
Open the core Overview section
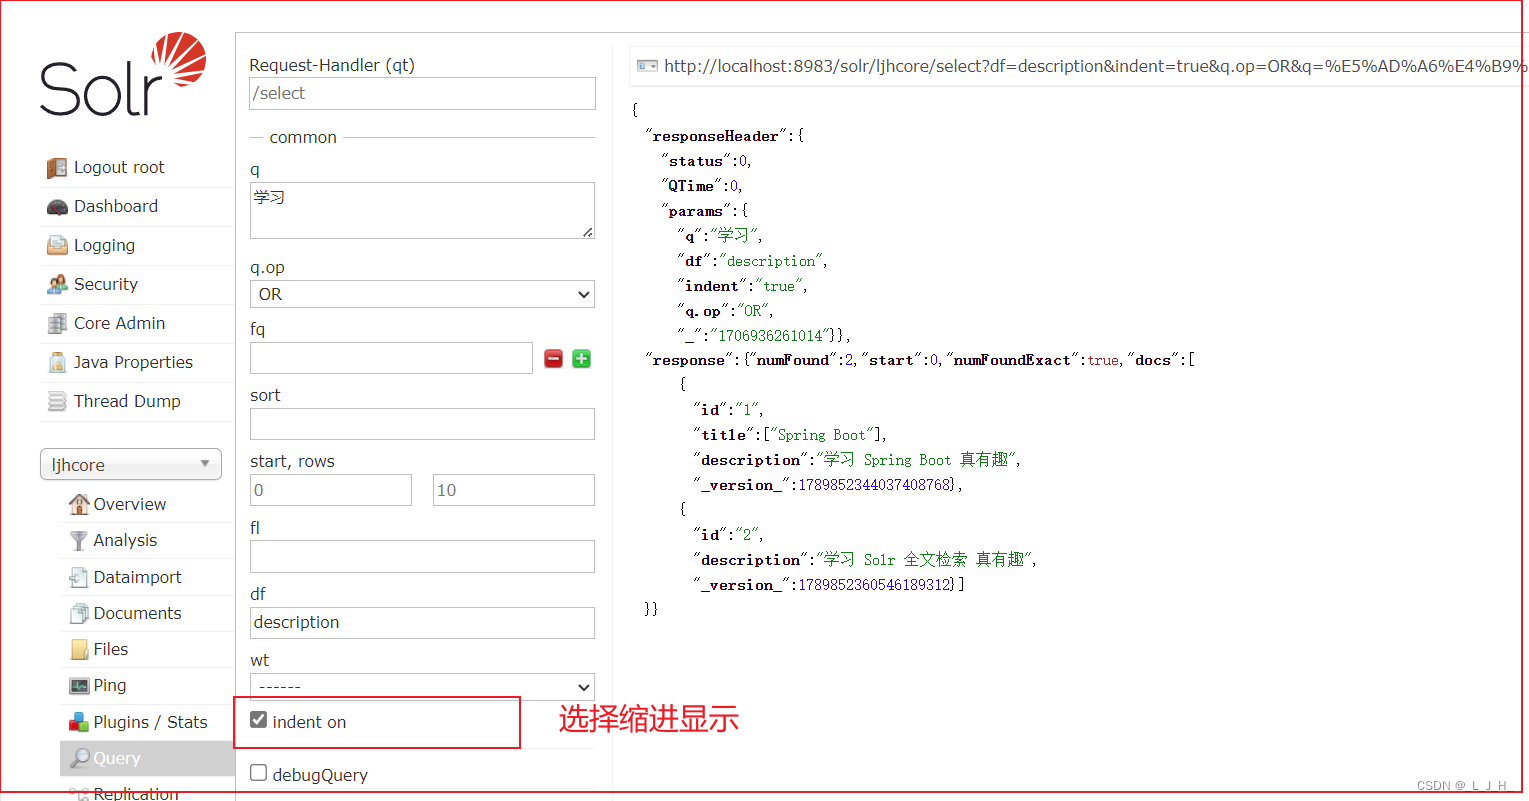click(x=130, y=505)
